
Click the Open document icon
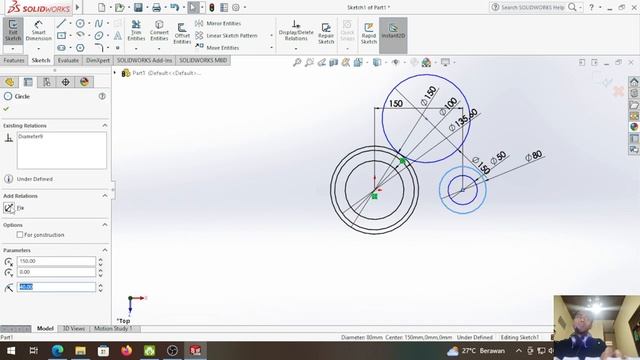(119, 7)
